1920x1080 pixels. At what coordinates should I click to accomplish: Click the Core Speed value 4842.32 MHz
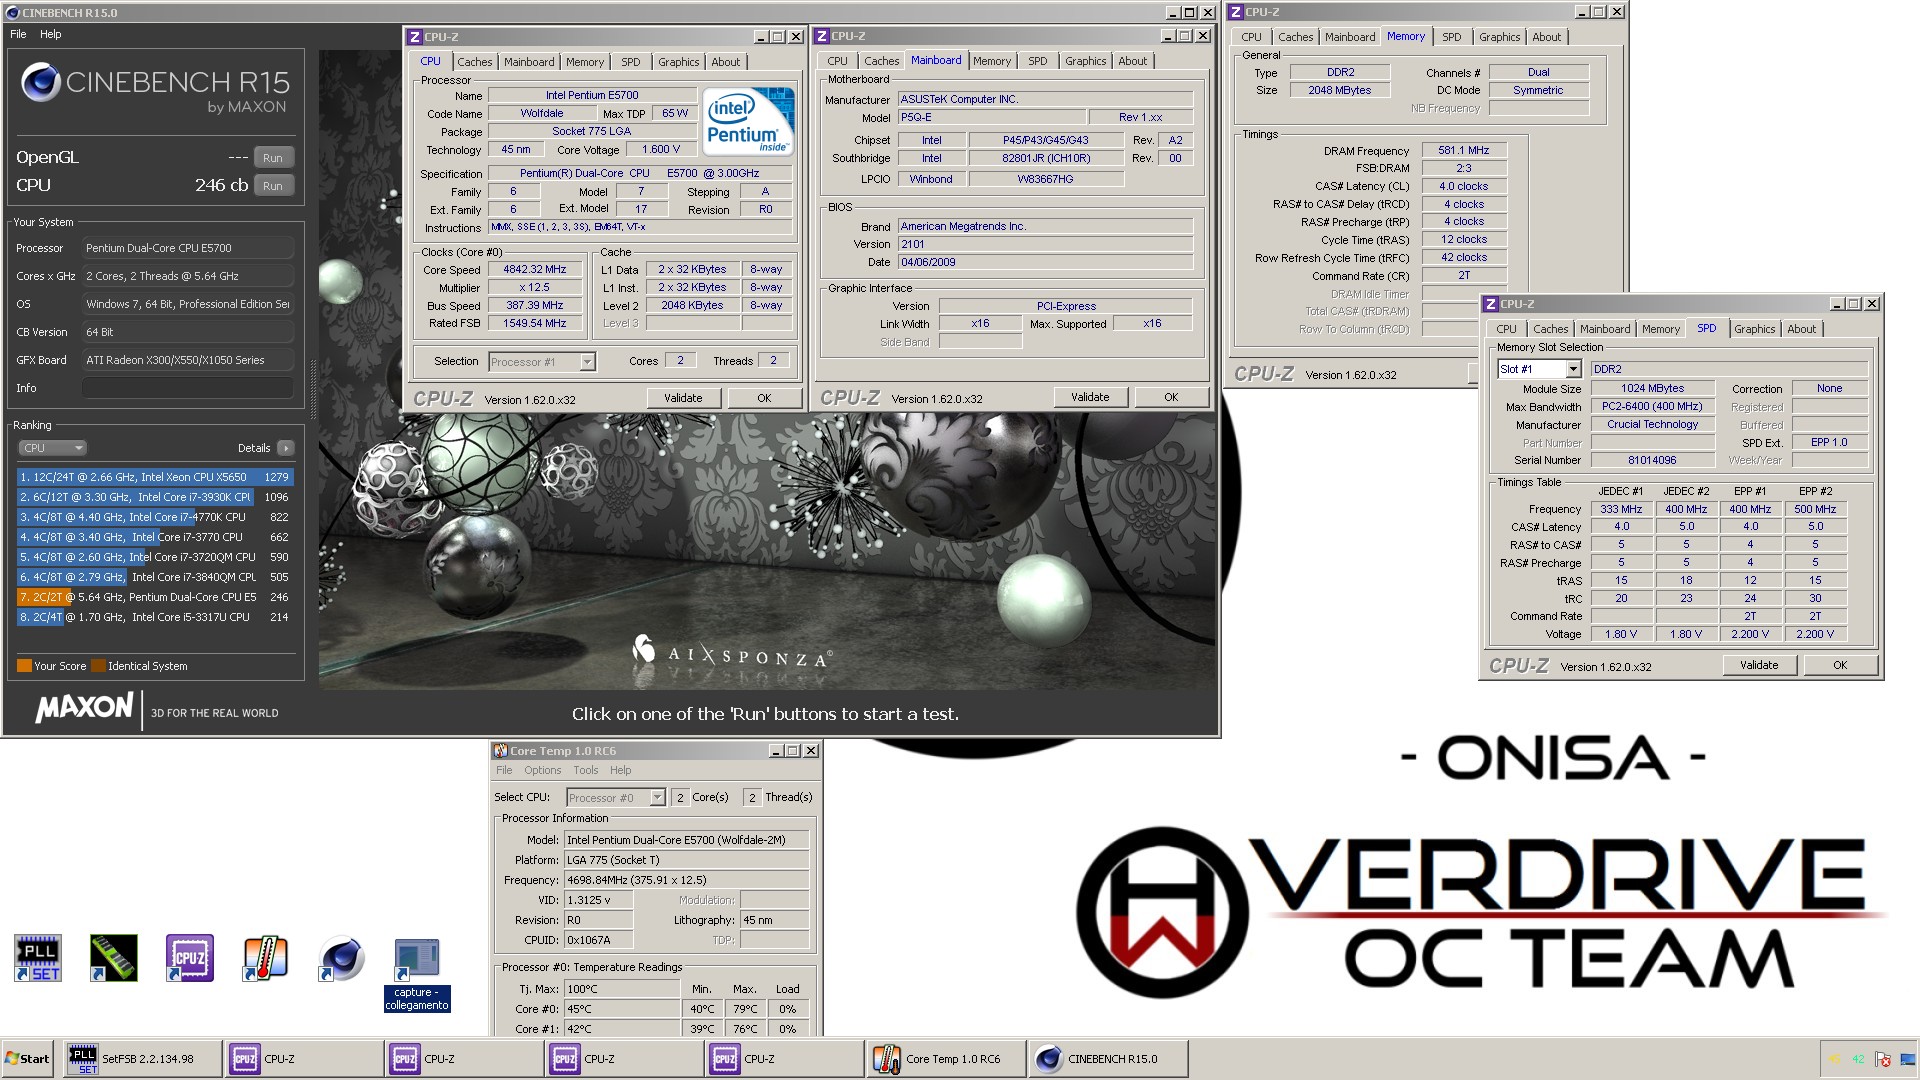pyautogui.click(x=535, y=270)
